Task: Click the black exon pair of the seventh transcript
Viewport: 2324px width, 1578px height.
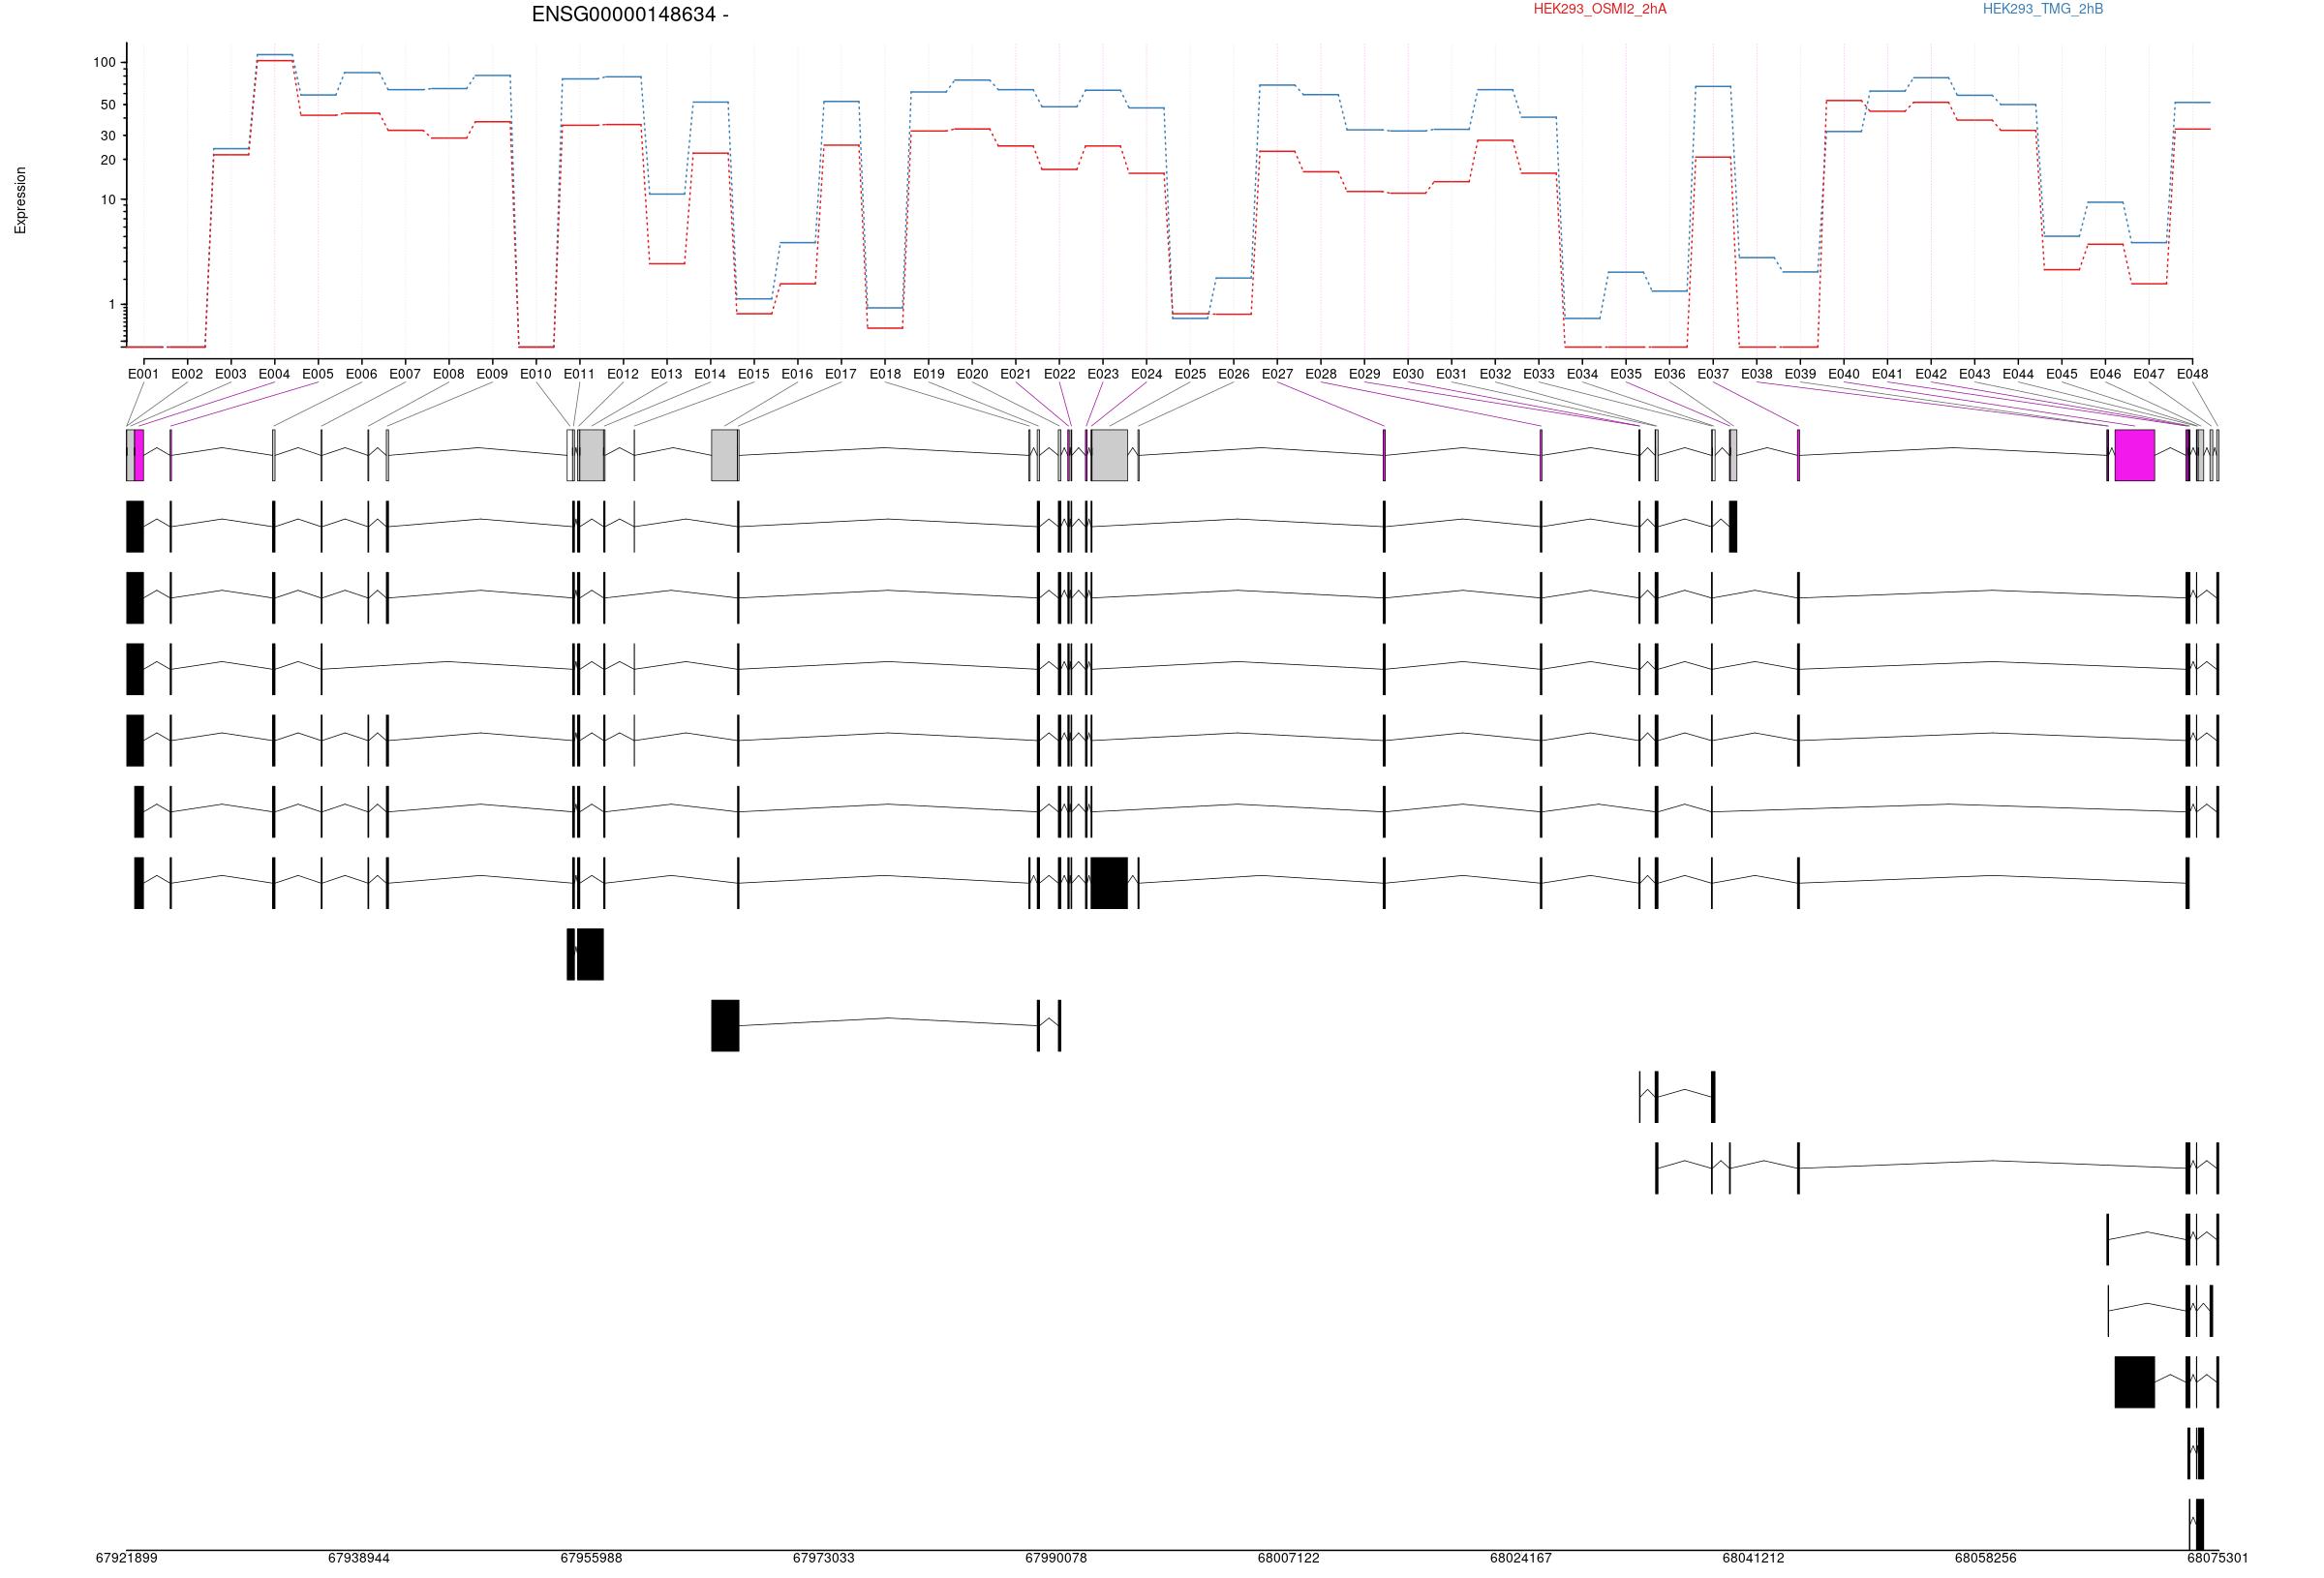Action: (585, 954)
